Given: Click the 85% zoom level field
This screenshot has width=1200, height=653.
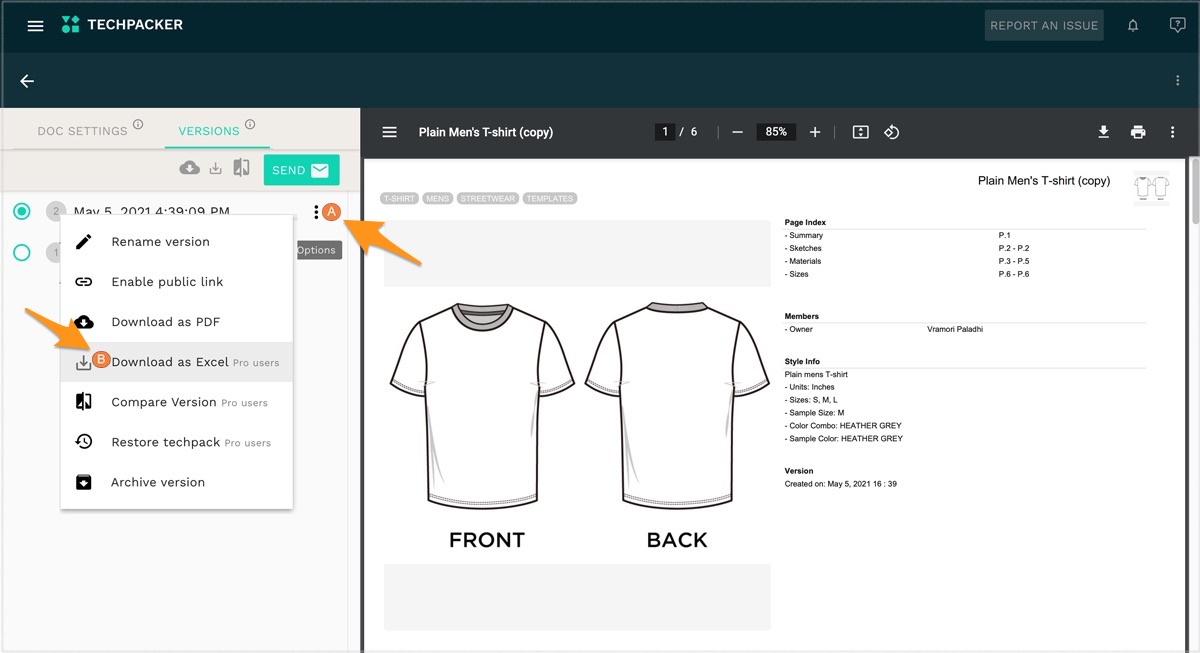Looking at the screenshot, I should (776, 132).
